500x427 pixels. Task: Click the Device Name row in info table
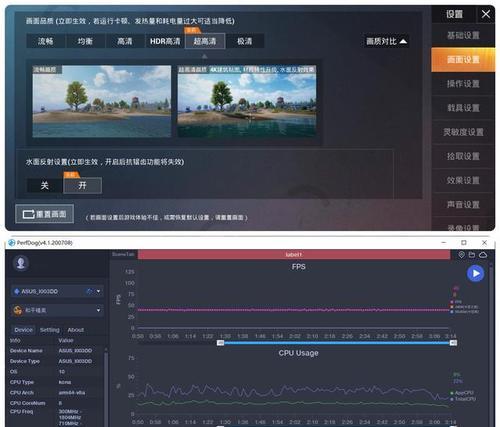pos(56,351)
